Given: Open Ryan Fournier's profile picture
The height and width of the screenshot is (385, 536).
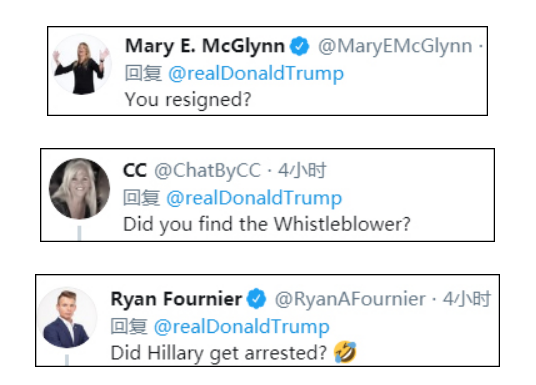Looking at the screenshot, I should [x=67, y=318].
